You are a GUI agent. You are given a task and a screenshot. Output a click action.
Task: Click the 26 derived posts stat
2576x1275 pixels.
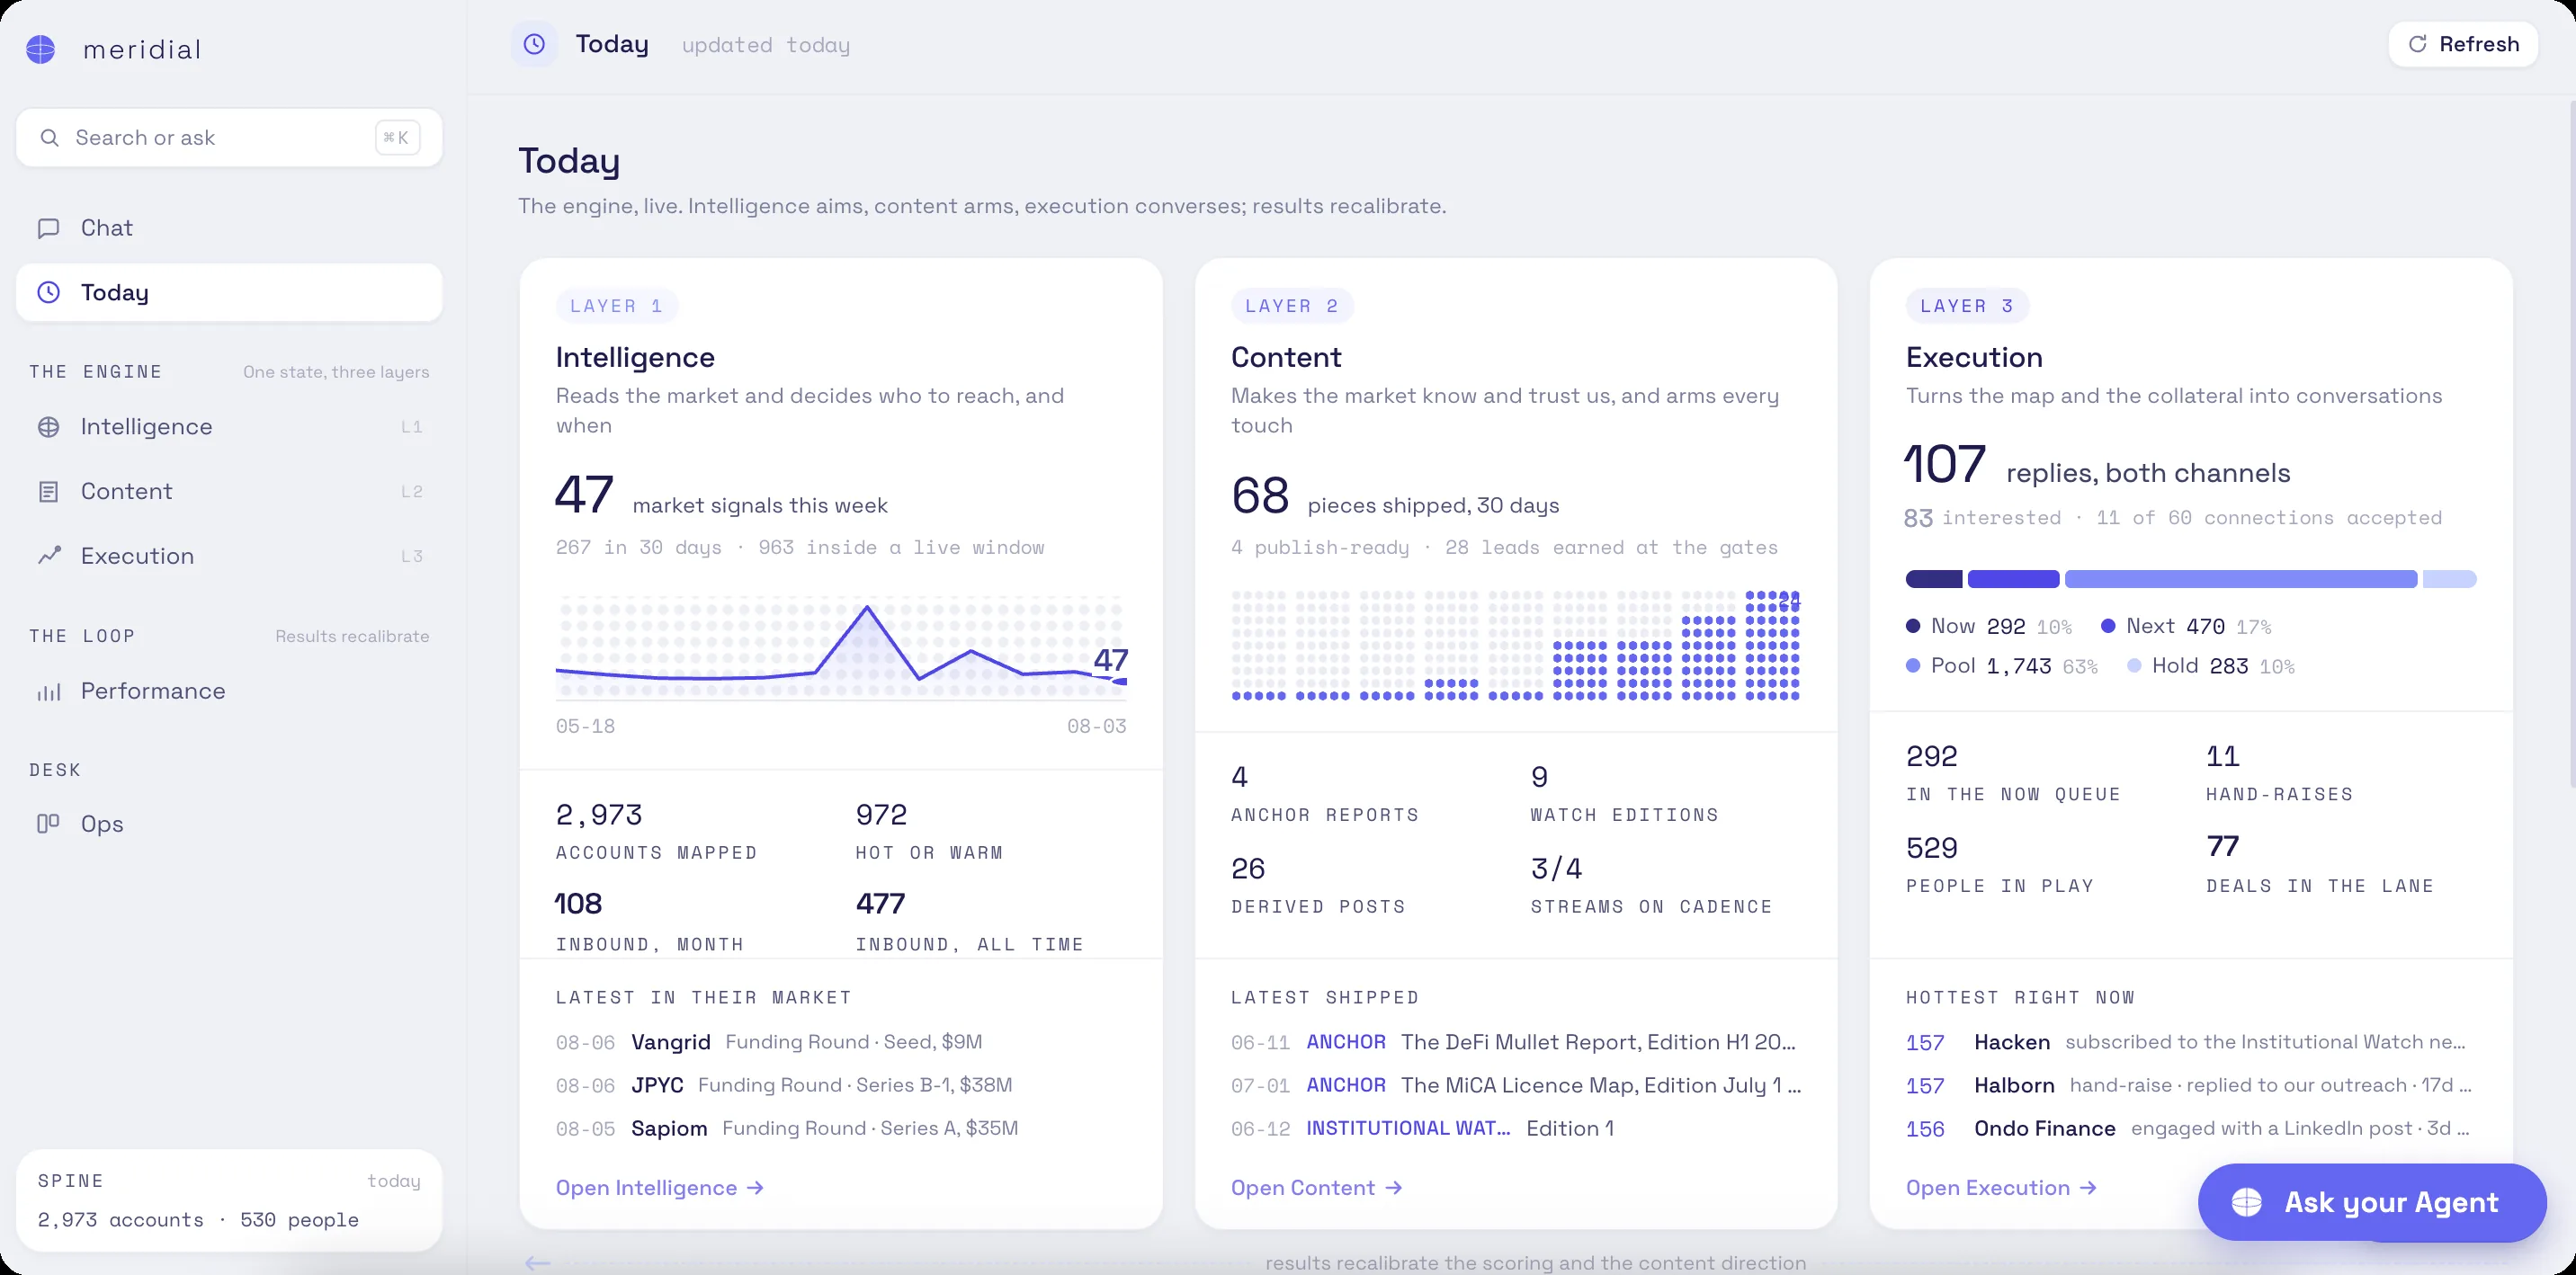coord(1318,885)
